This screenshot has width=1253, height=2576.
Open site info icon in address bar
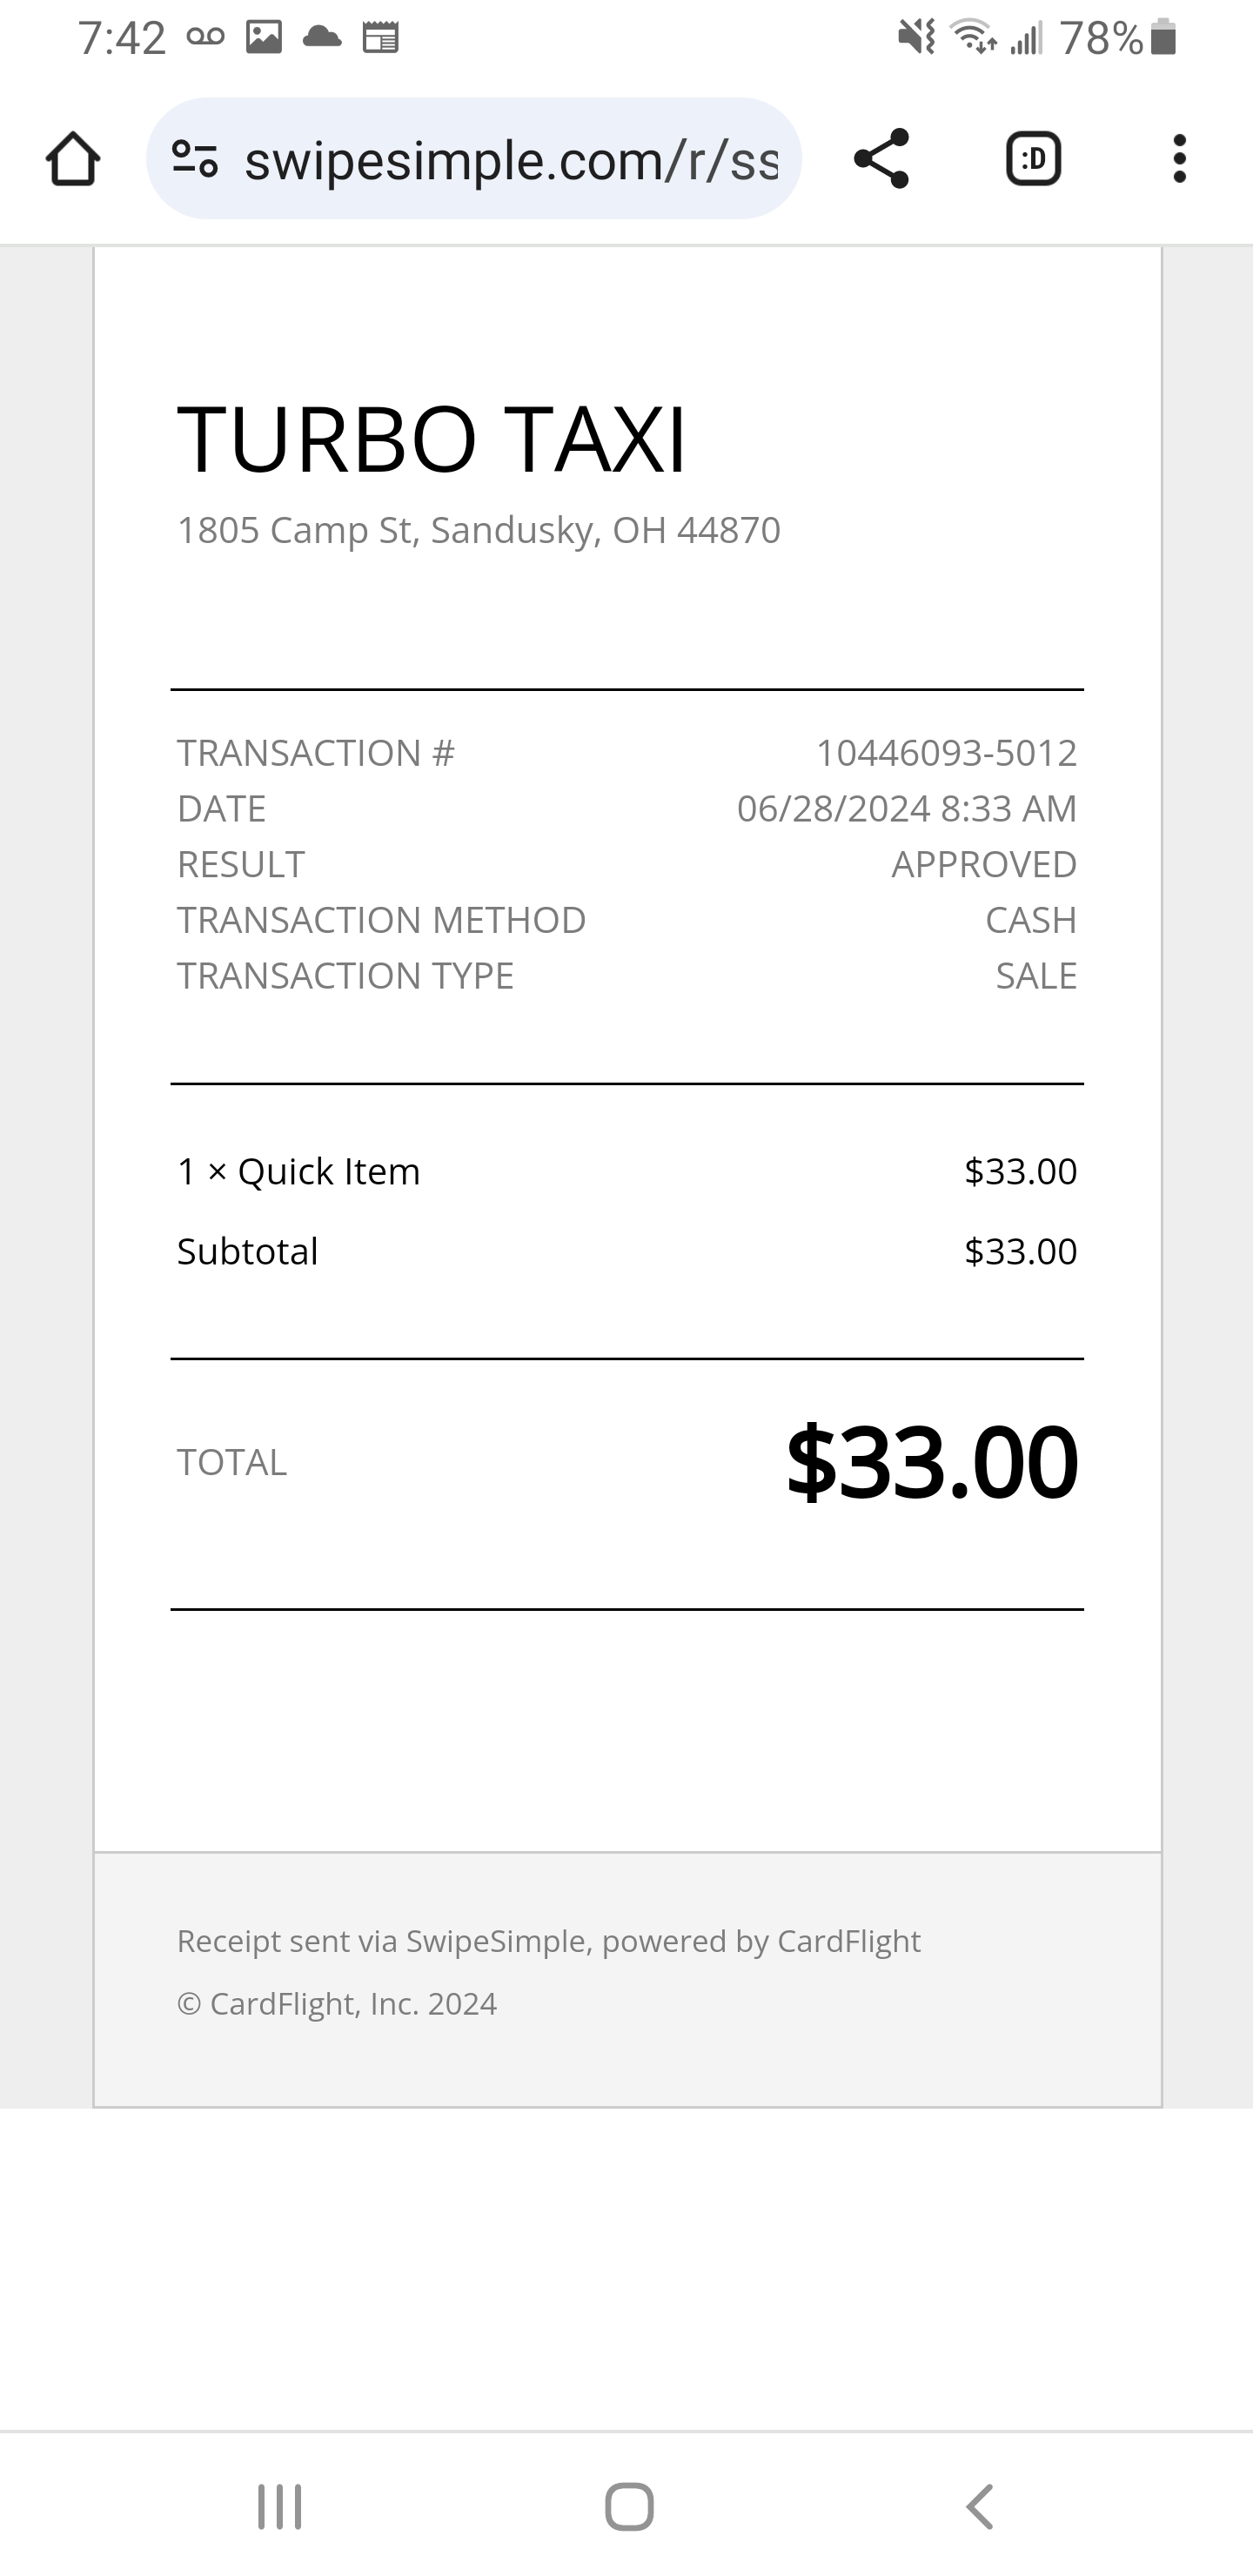point(195,159)
